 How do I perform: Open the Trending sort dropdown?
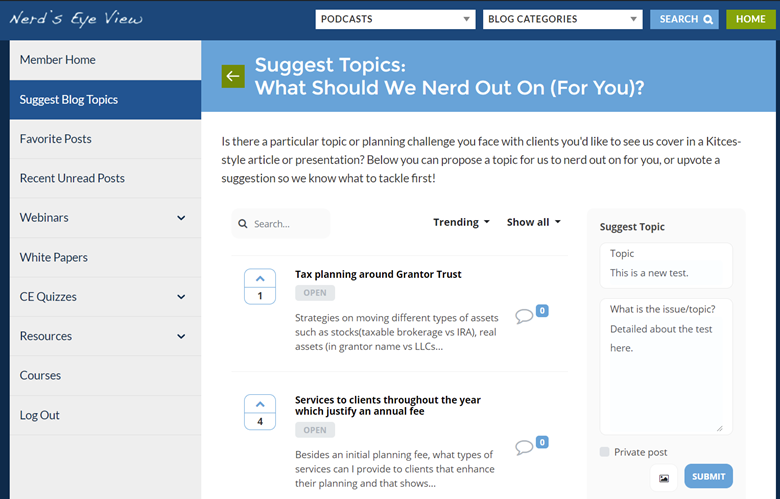(461, 222)
